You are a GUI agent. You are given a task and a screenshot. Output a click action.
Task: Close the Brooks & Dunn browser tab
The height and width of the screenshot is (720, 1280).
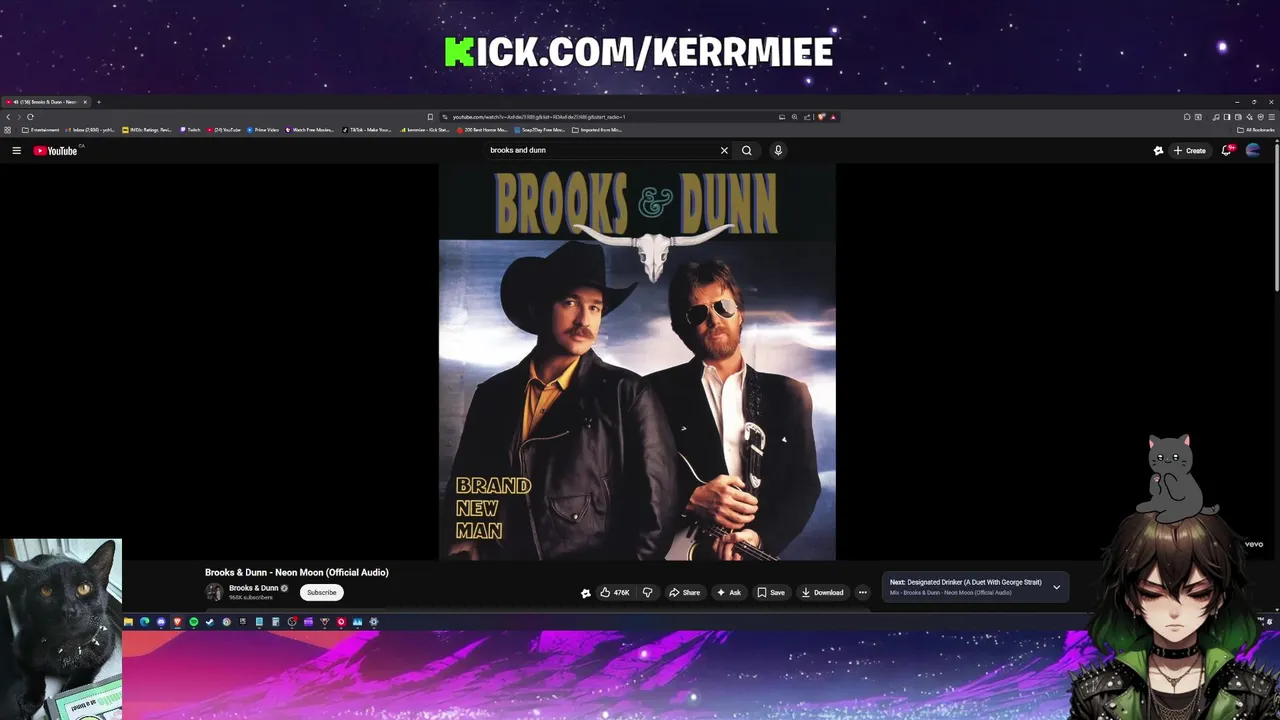(x=85, y=102)
